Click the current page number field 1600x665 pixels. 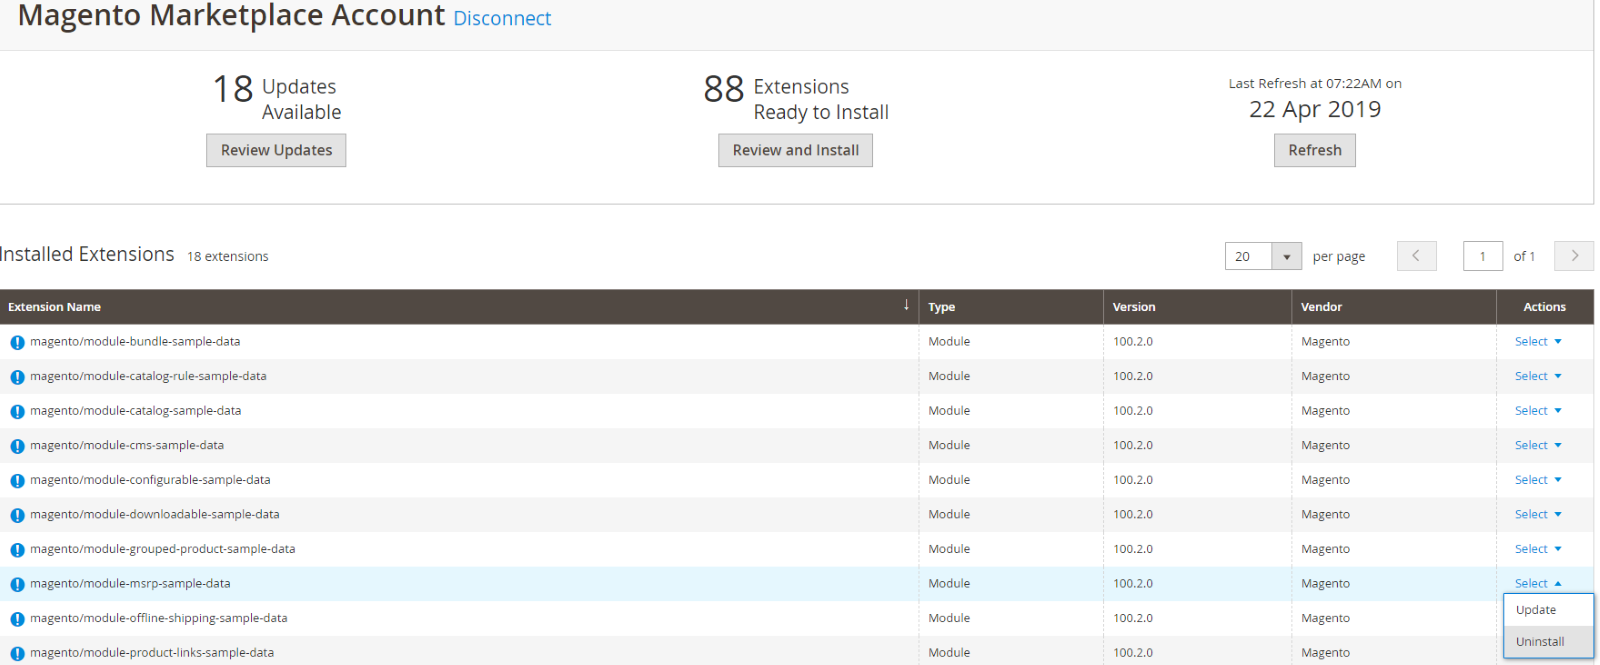[1483, 256]
